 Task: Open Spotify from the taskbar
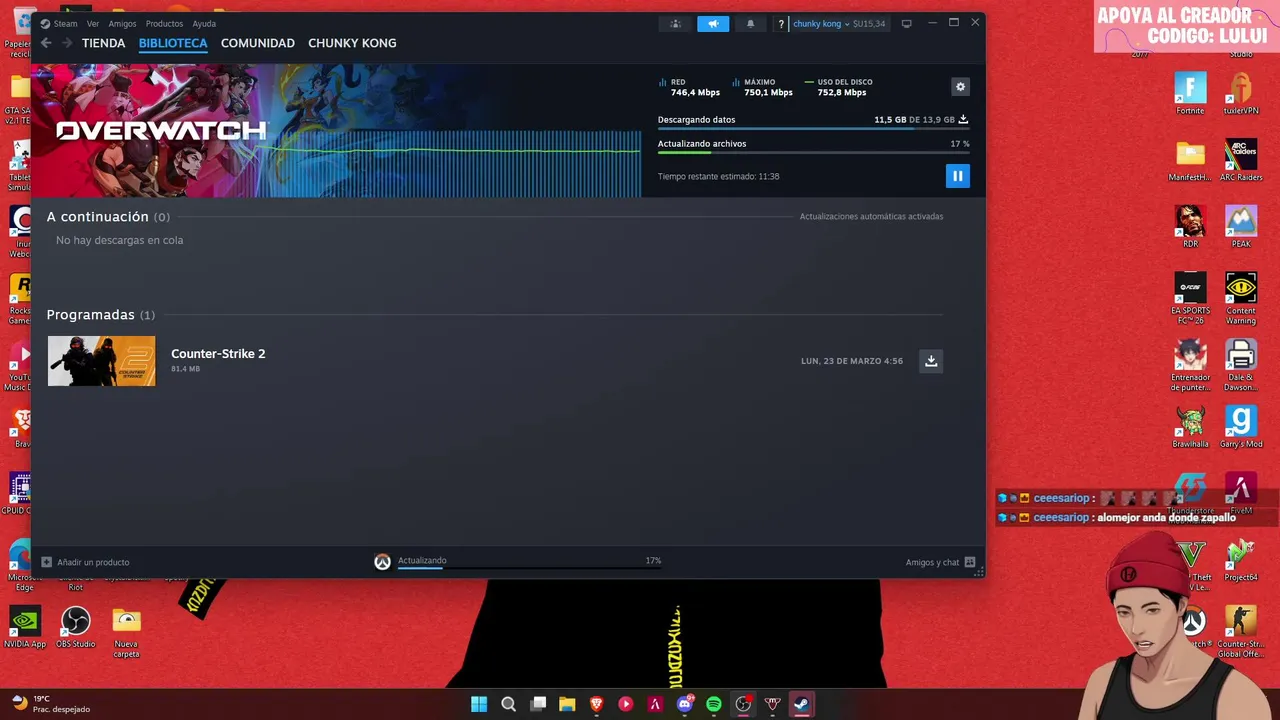tap(714, 704)
